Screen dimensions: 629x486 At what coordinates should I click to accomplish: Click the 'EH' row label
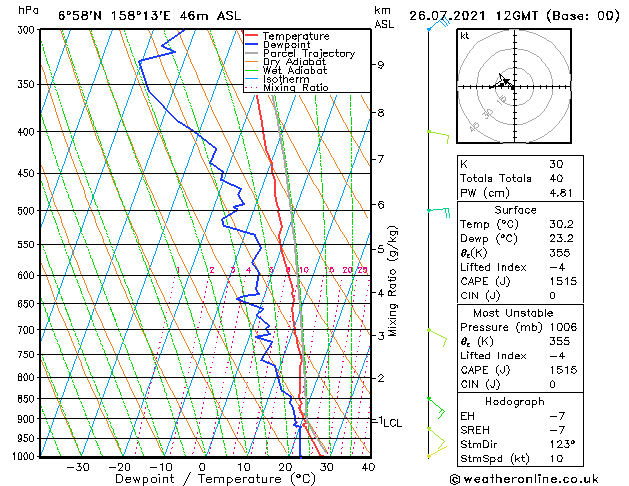[467, 416]
